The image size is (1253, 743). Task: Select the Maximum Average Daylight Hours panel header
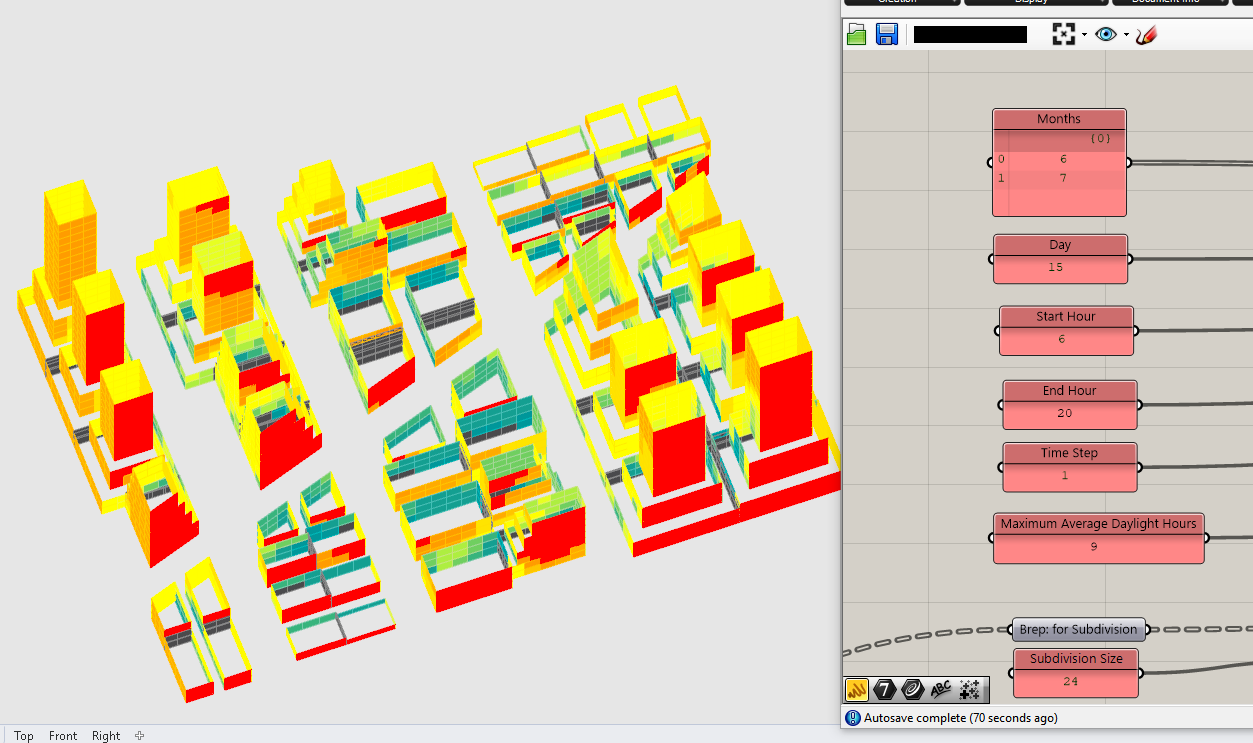(x=1099, y=524)
